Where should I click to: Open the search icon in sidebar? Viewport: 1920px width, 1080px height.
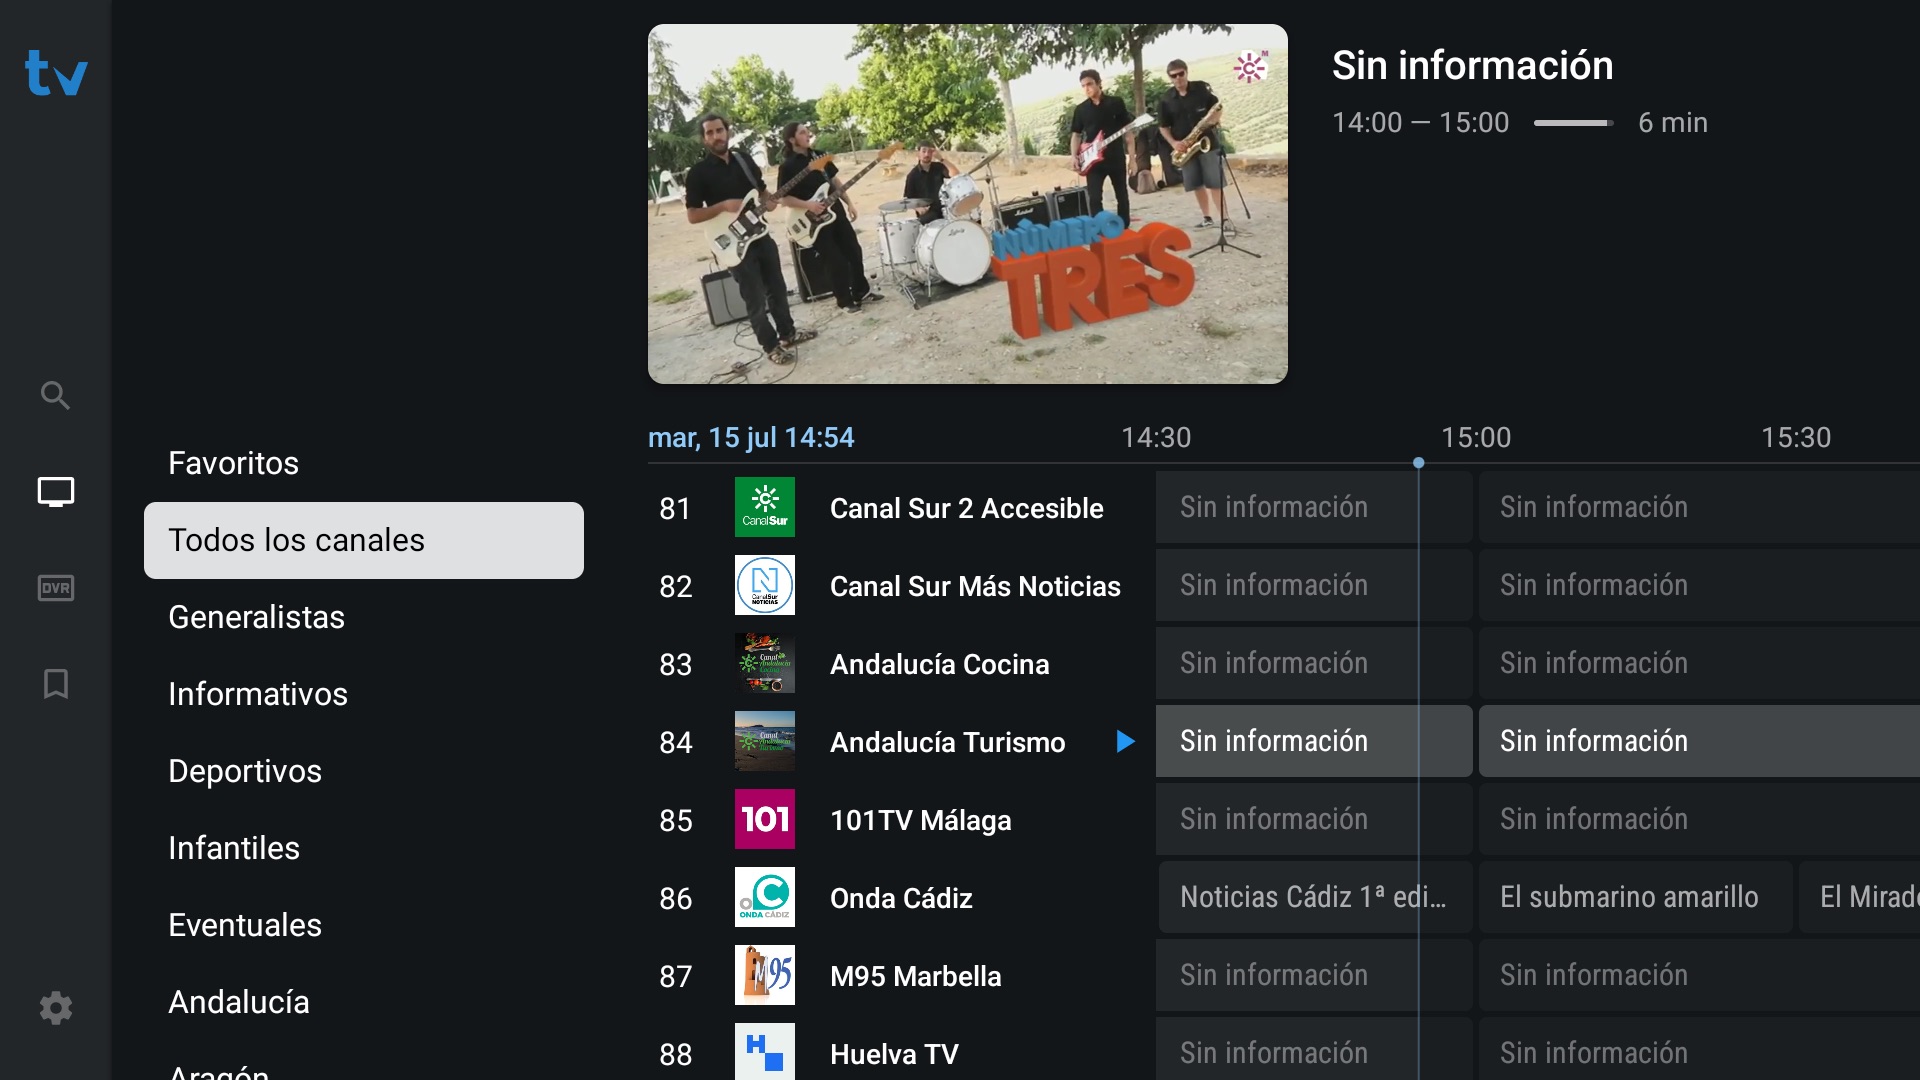55,396
